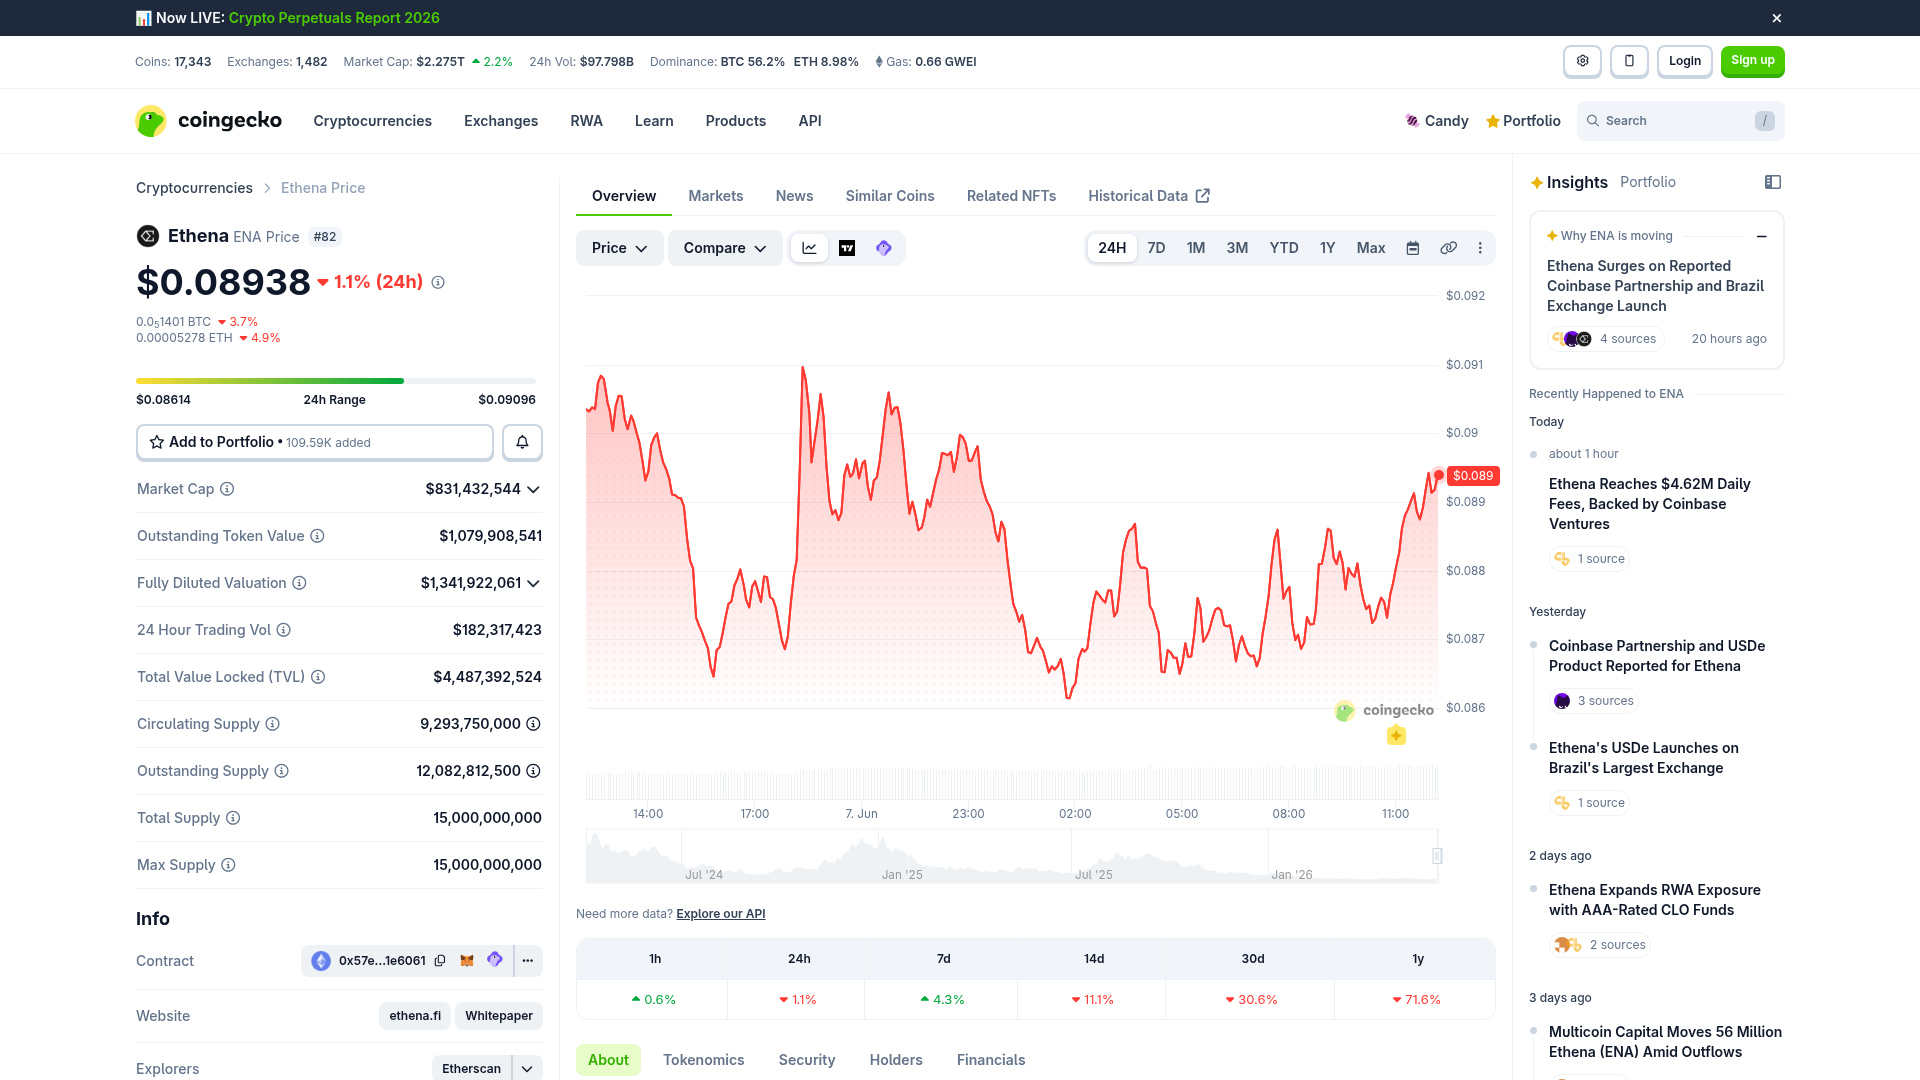Expand Fully Diluted Valuation chevron

(534, 584)
